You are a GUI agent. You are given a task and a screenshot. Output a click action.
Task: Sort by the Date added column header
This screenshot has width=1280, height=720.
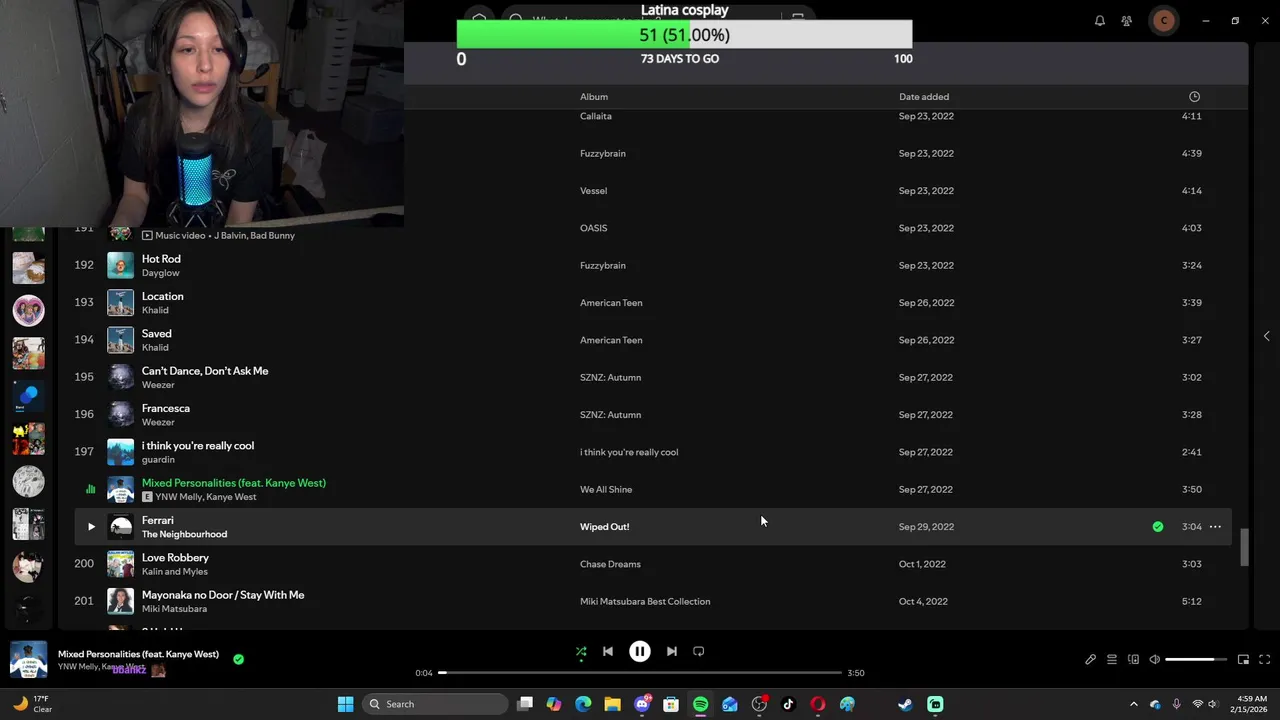tap(924, 97)
